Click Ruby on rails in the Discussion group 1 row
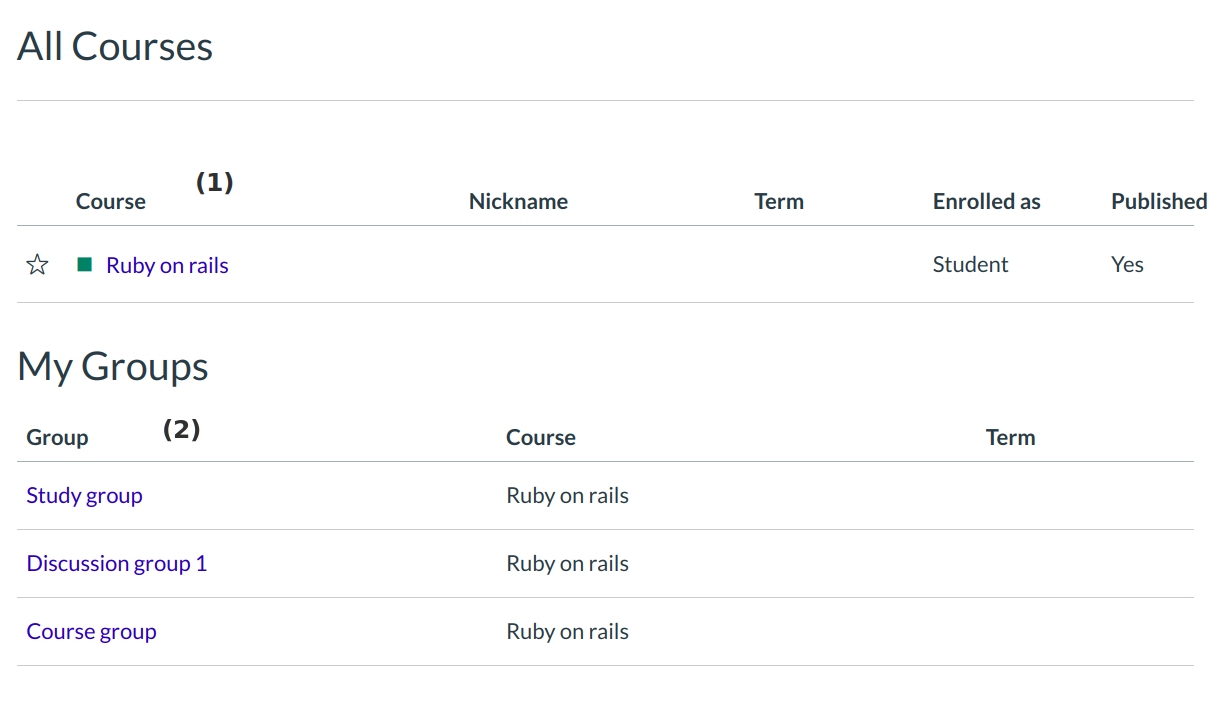Image resolution: width=1219 pixels, height=702 pixels. [567, 563]
